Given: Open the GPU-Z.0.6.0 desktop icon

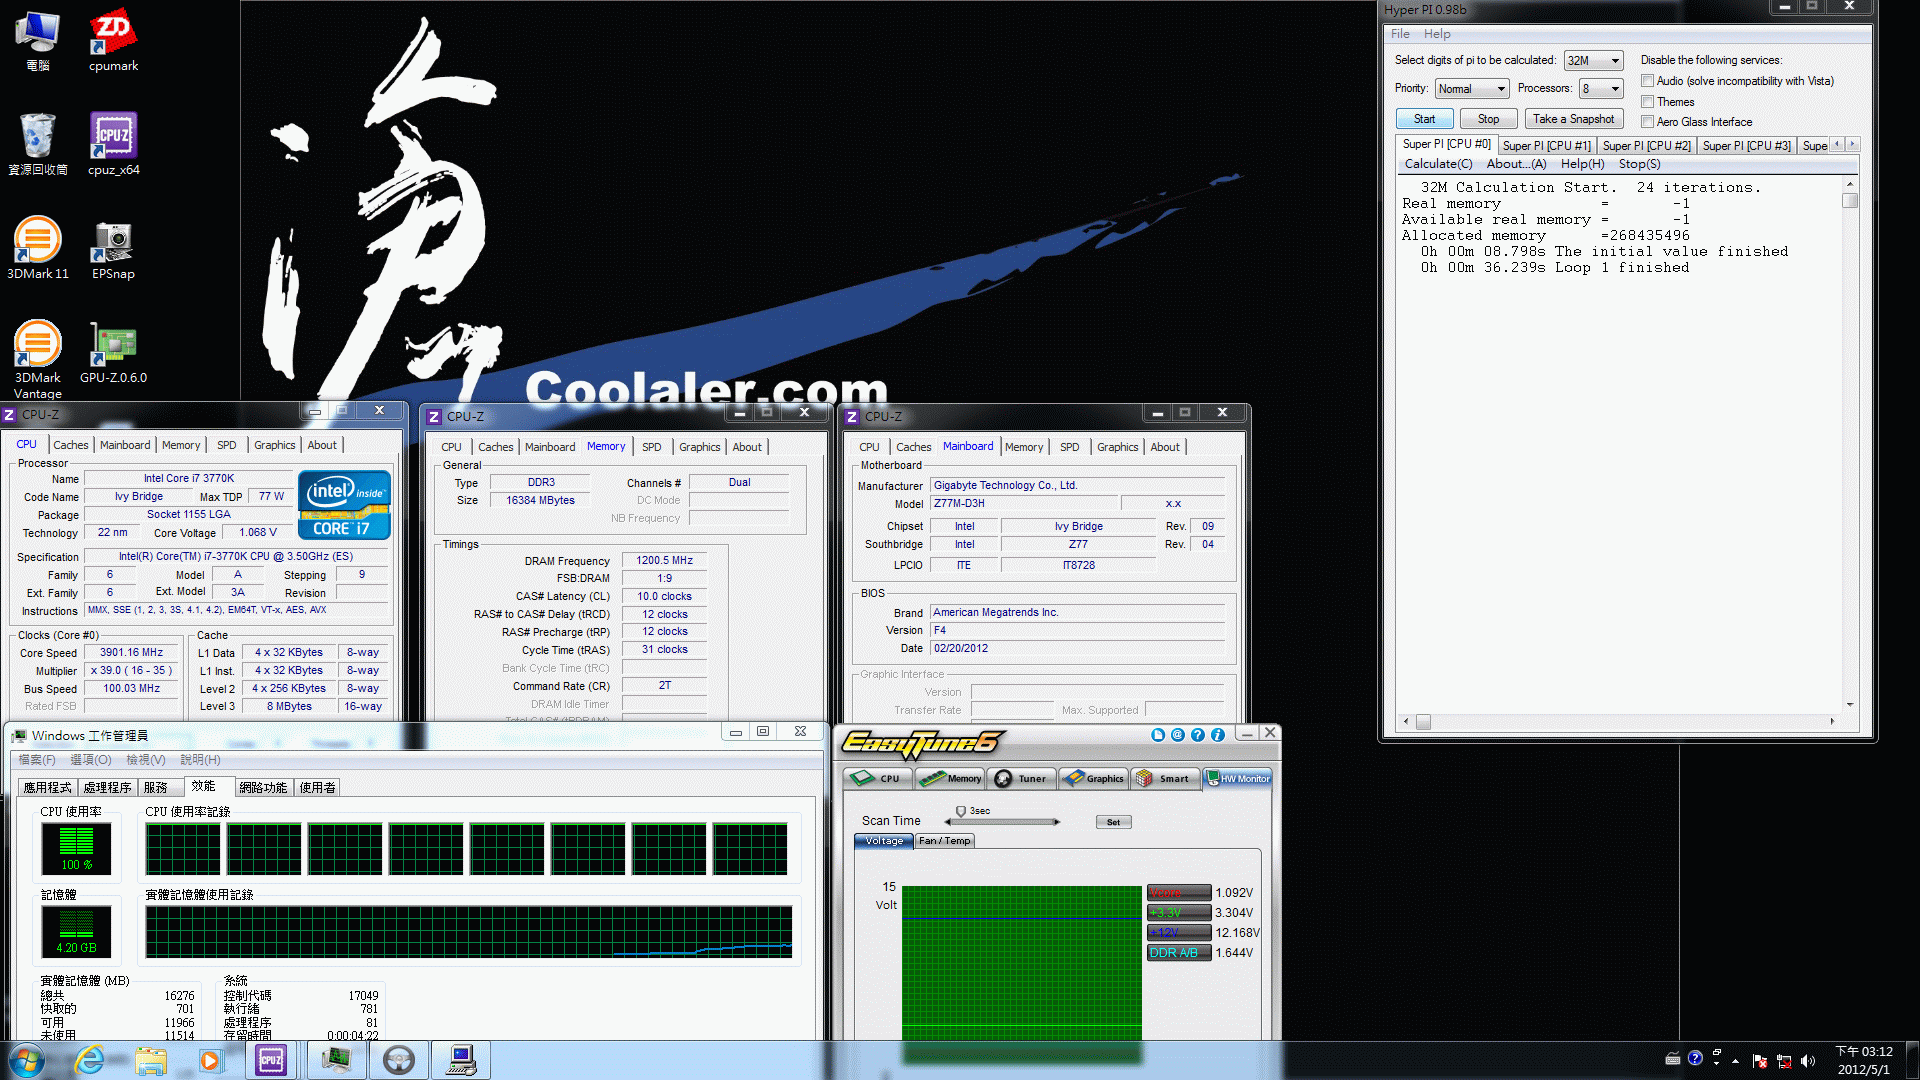Looking at the screenshot, I should (113, 352).
